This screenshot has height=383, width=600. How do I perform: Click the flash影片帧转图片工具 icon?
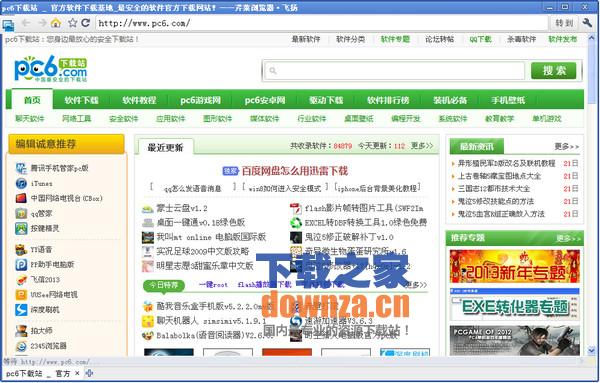point(296,209)
